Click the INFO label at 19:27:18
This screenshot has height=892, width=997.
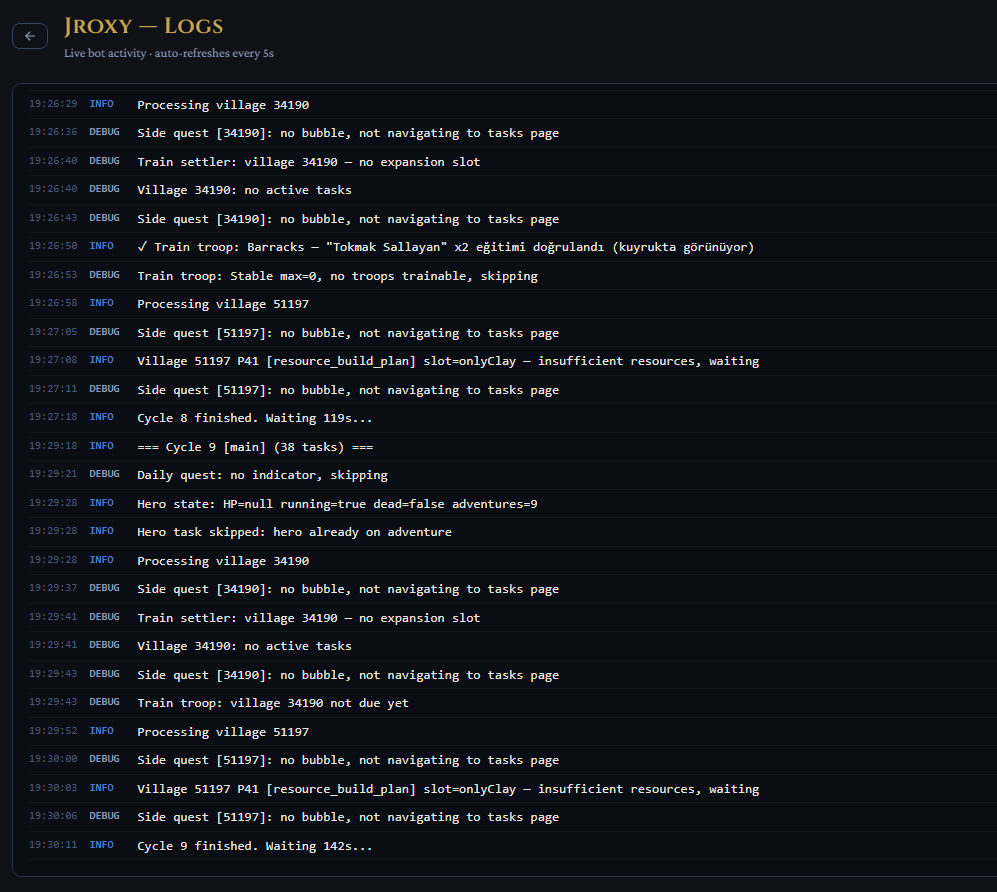[102, 417]
